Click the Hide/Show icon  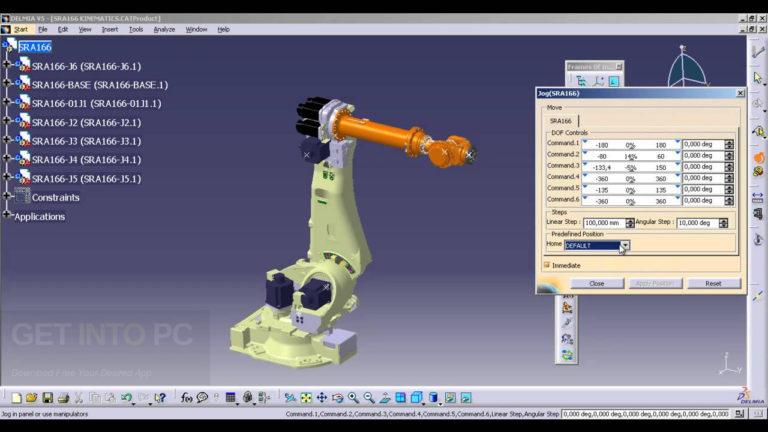[450, 398]
